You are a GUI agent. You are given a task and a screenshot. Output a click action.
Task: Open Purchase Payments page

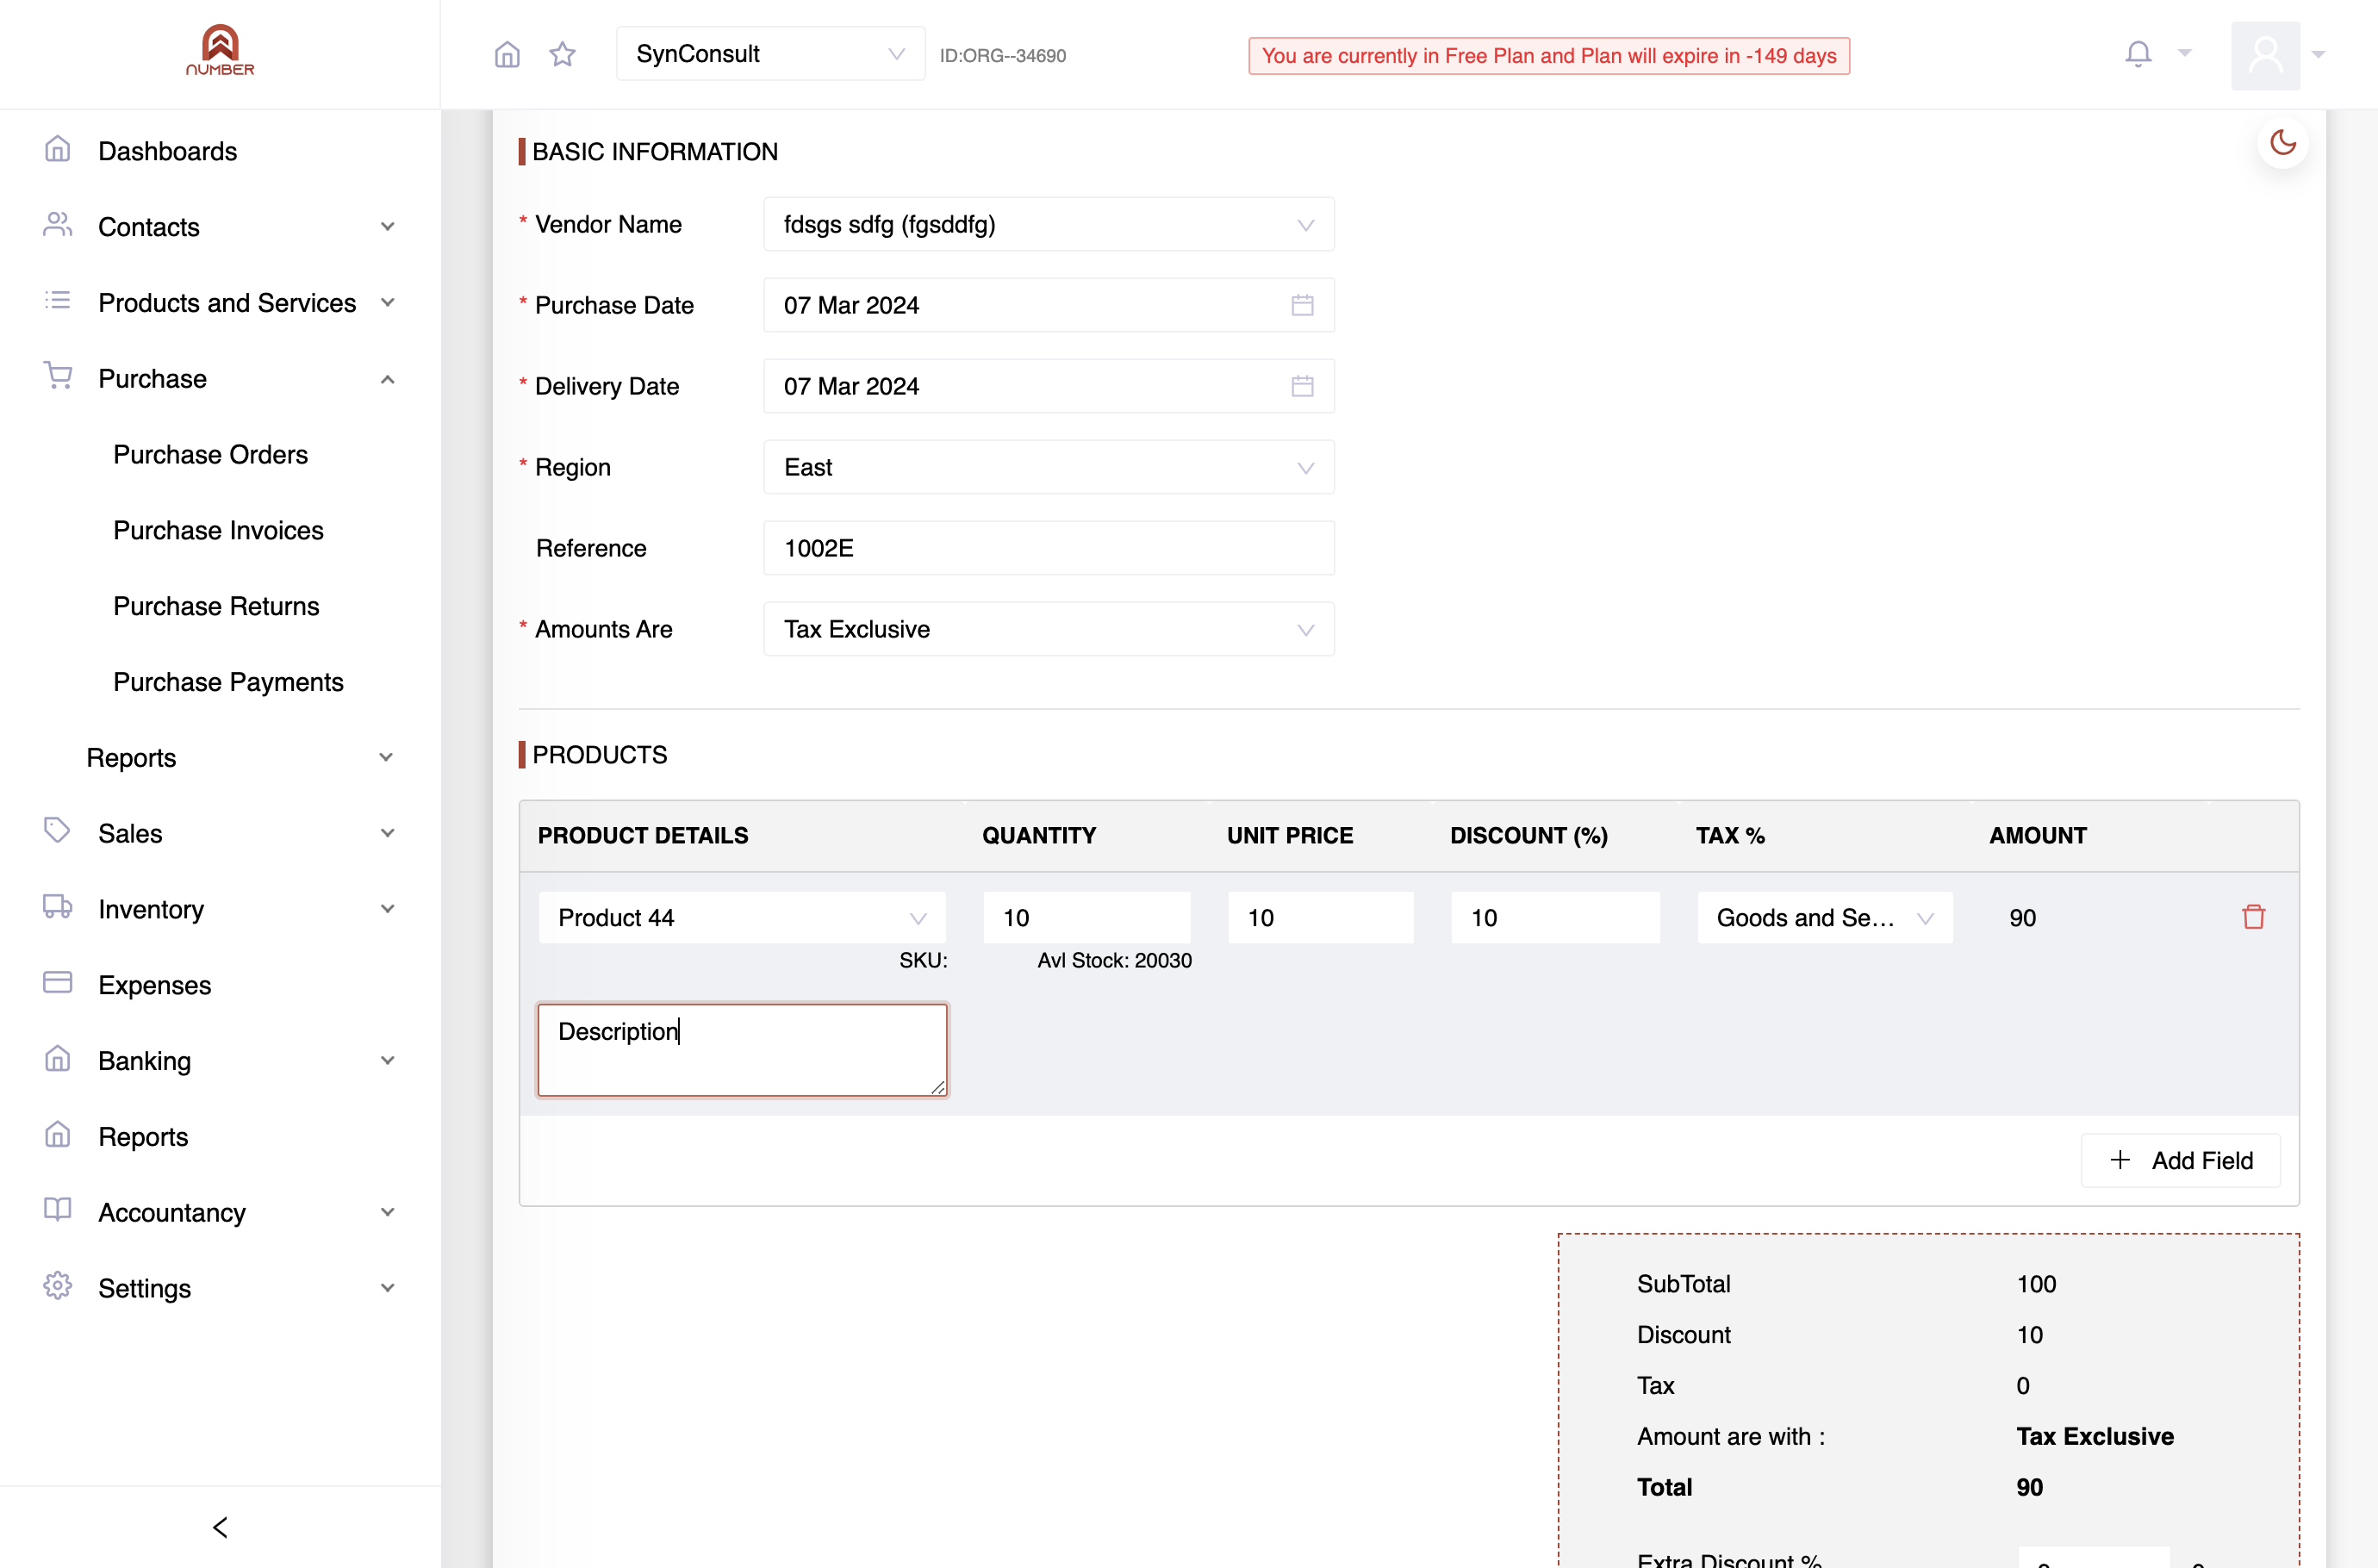pos(229,682)
